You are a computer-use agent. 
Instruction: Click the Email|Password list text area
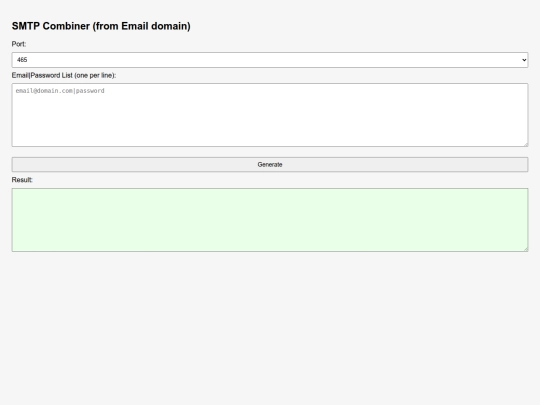[270, 115]
